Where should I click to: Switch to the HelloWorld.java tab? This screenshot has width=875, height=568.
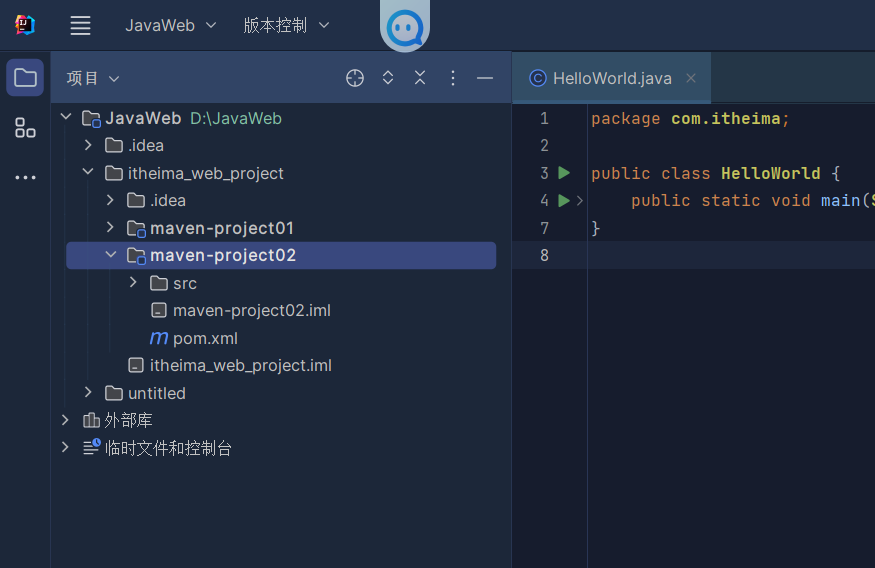pos(612,78)
